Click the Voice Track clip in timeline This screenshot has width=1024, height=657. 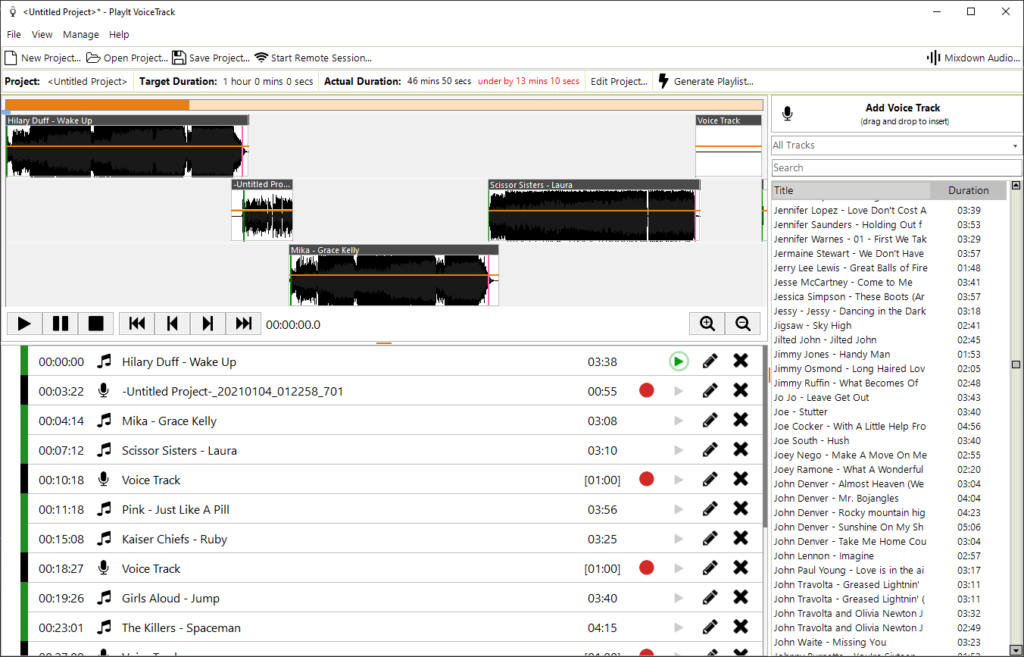coord(728,146)
